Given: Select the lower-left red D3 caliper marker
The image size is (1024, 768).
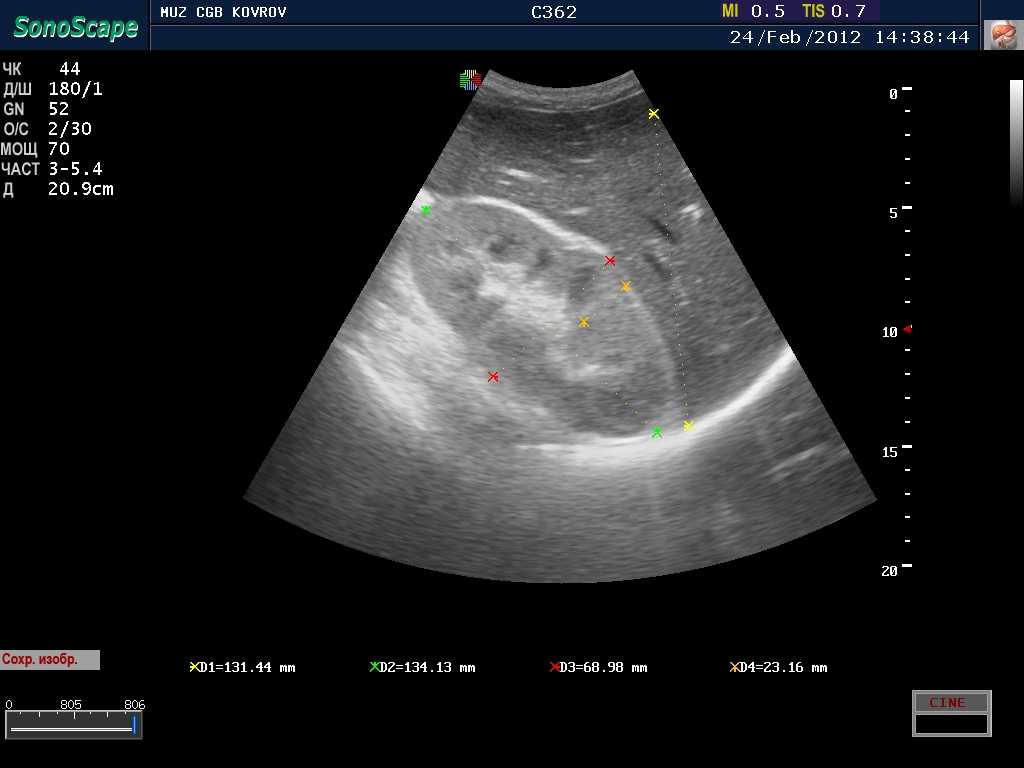Looking at the screenshot, I should coord(493,377).
